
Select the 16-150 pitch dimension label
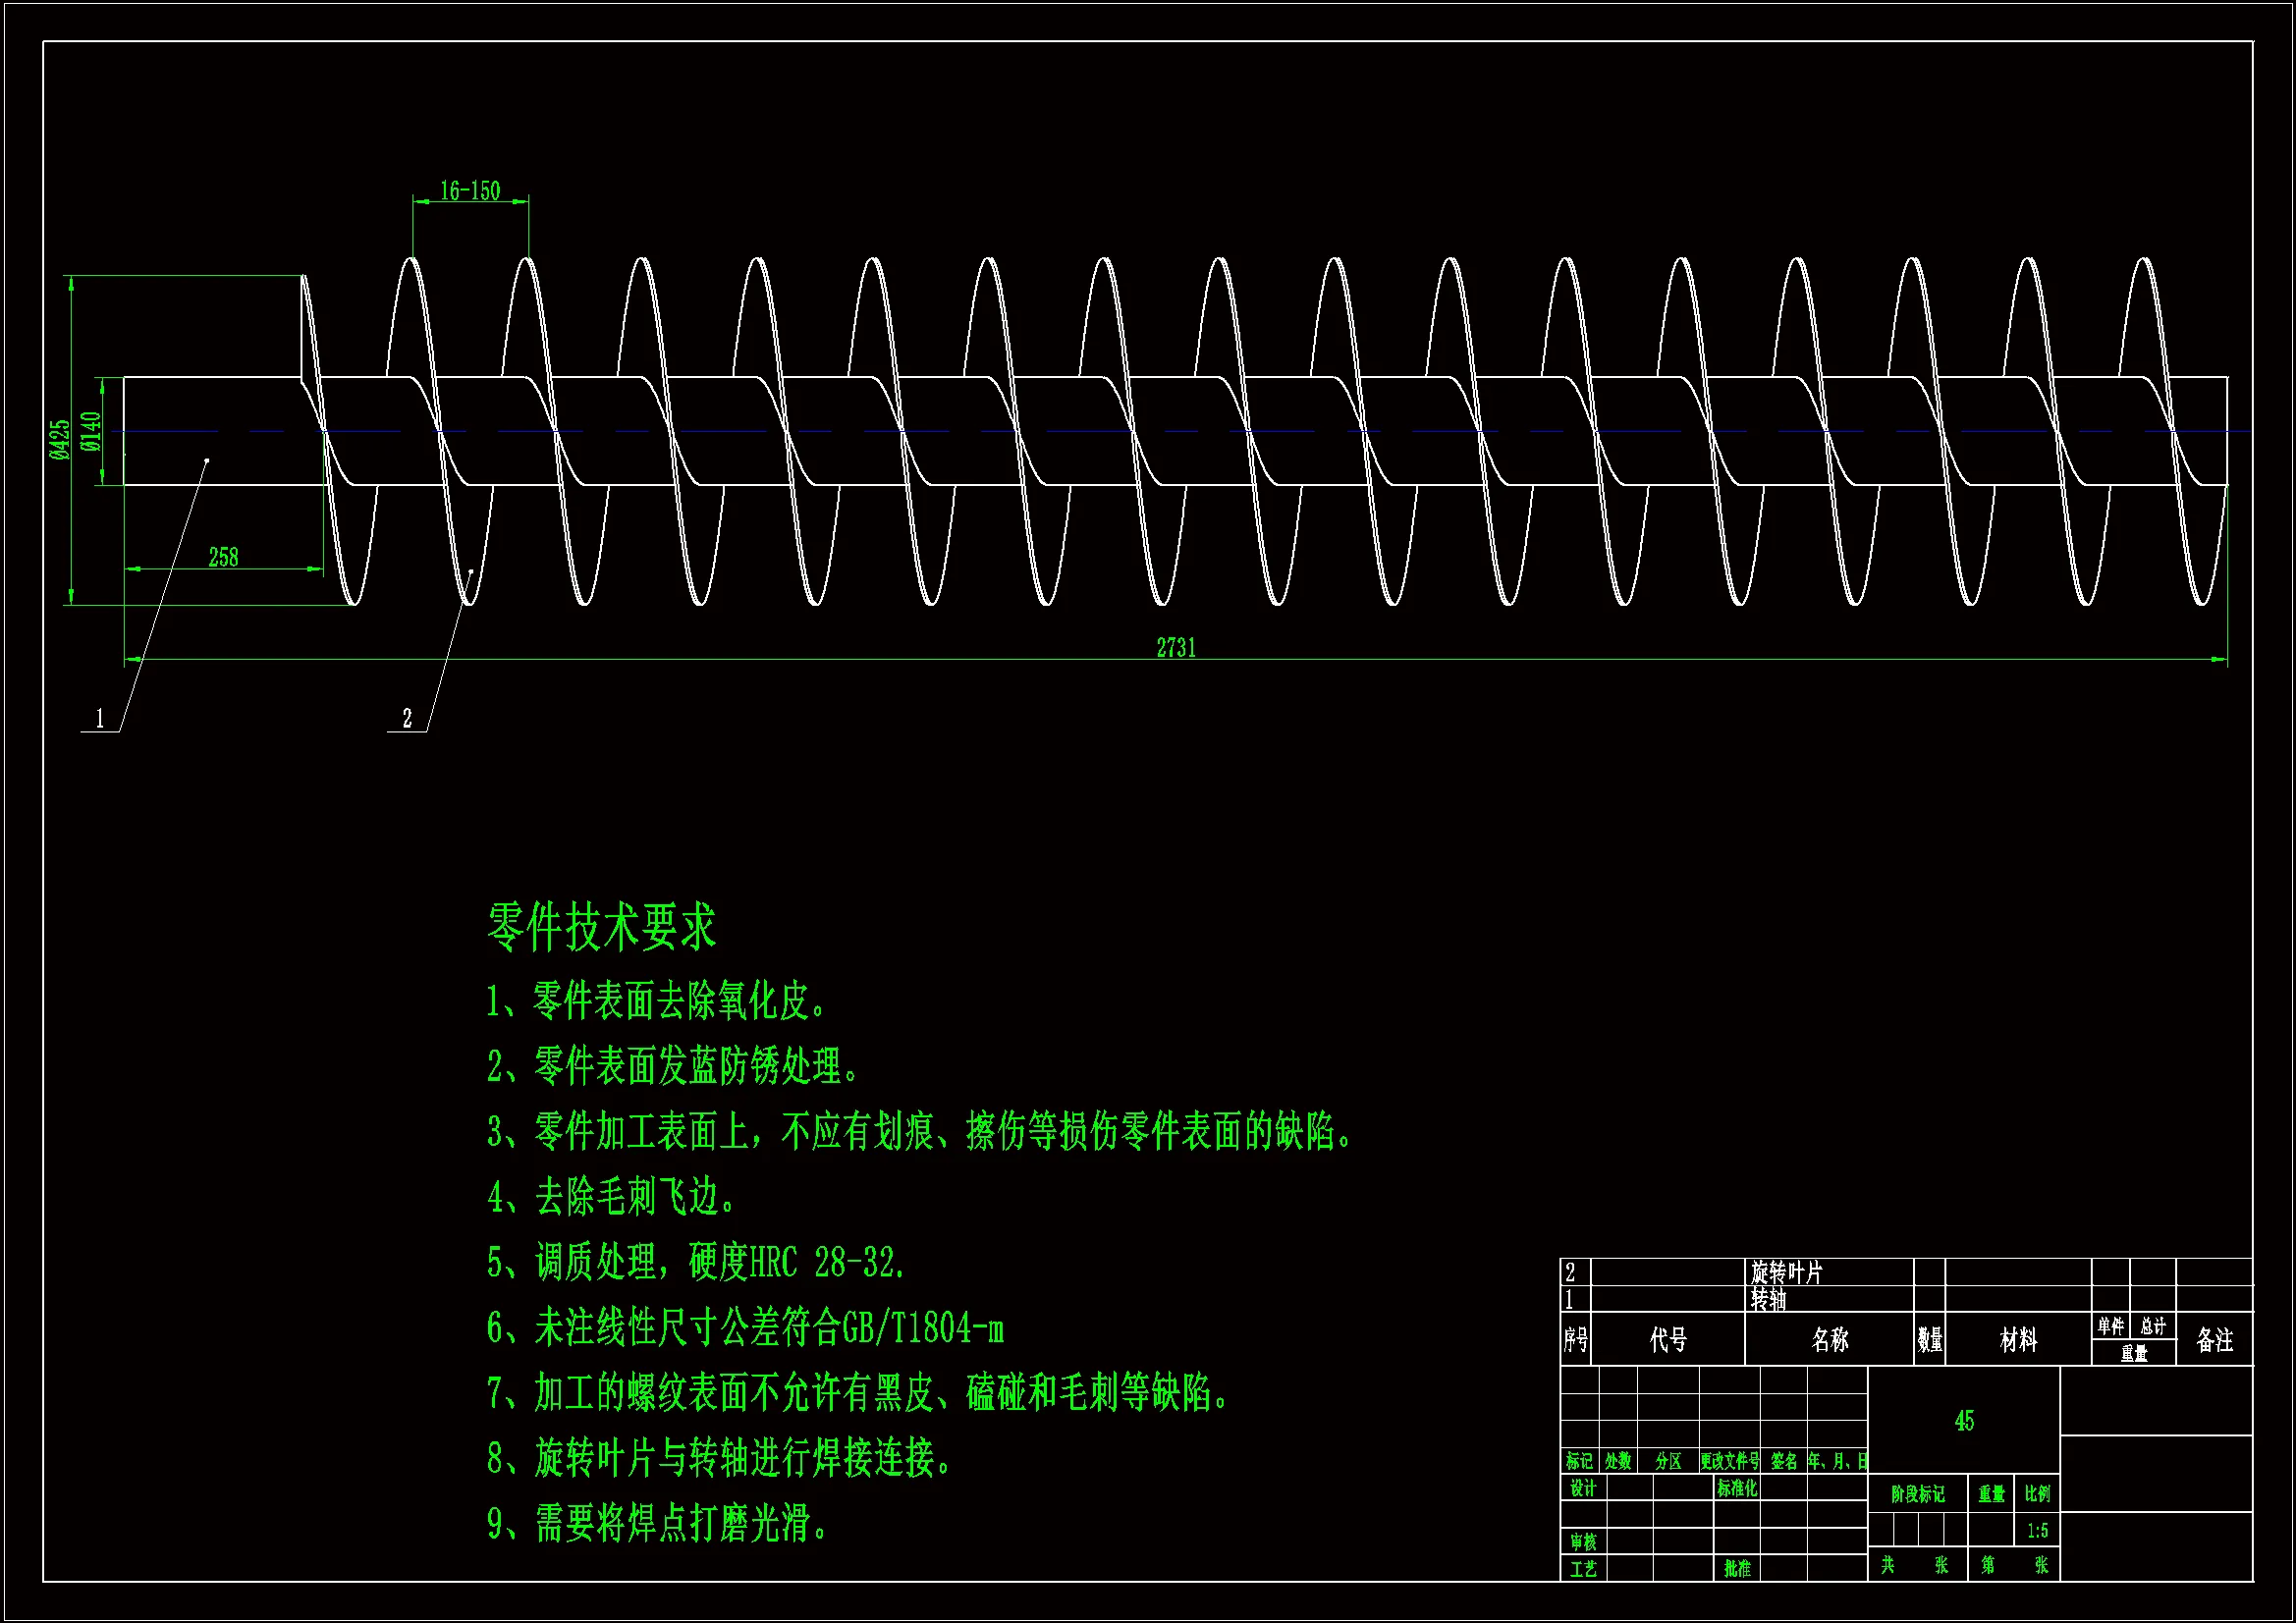470,191
